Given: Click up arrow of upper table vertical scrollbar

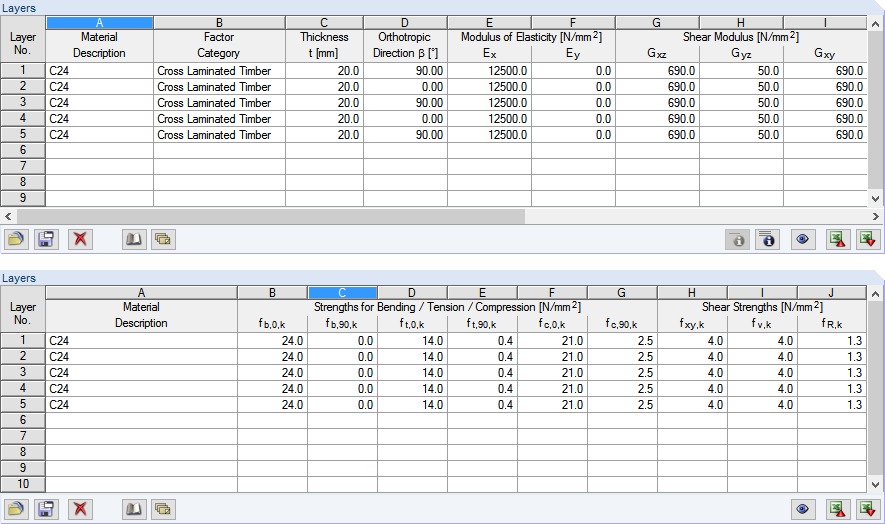Looking at the screenshot, I should coord(875,24).
